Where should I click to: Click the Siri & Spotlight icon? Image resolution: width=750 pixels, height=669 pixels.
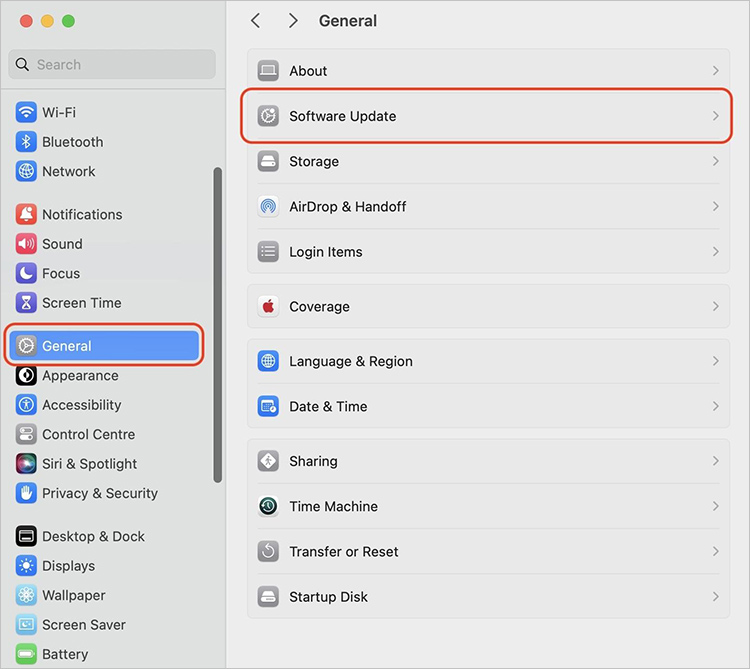[x=26, y=464]
